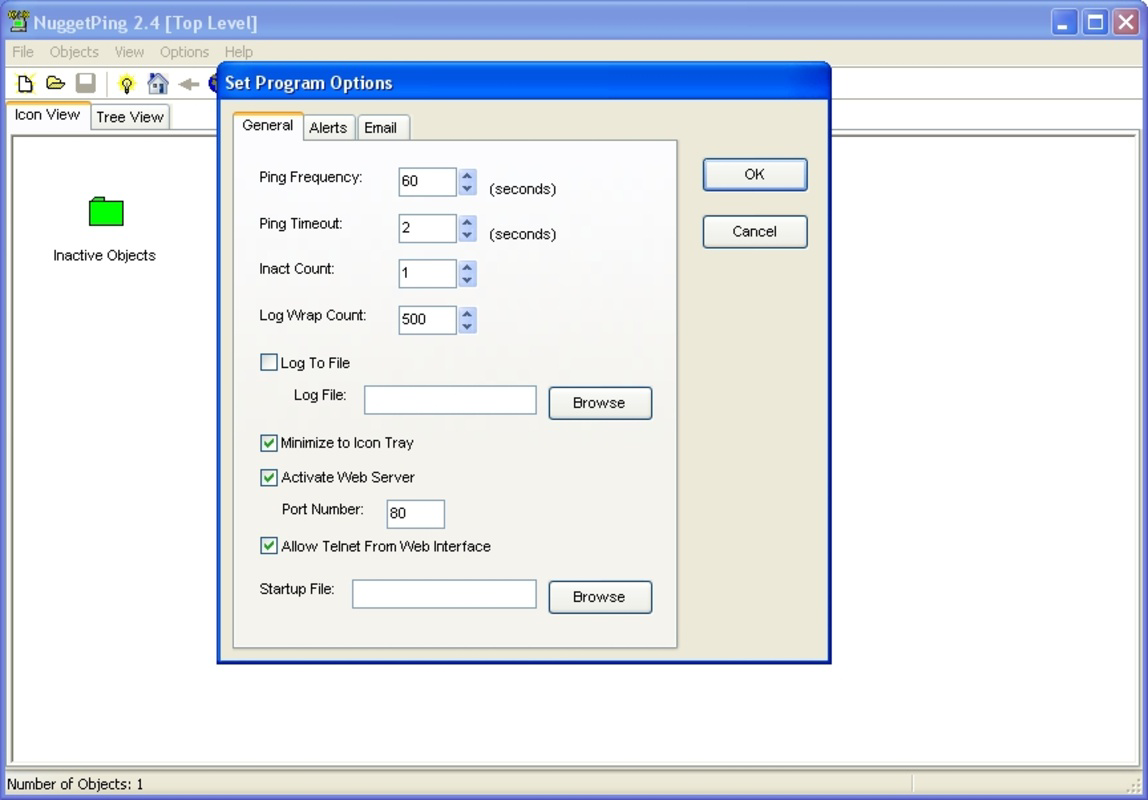Increase Log Wrap Count with up arrow

click(467, 314)
